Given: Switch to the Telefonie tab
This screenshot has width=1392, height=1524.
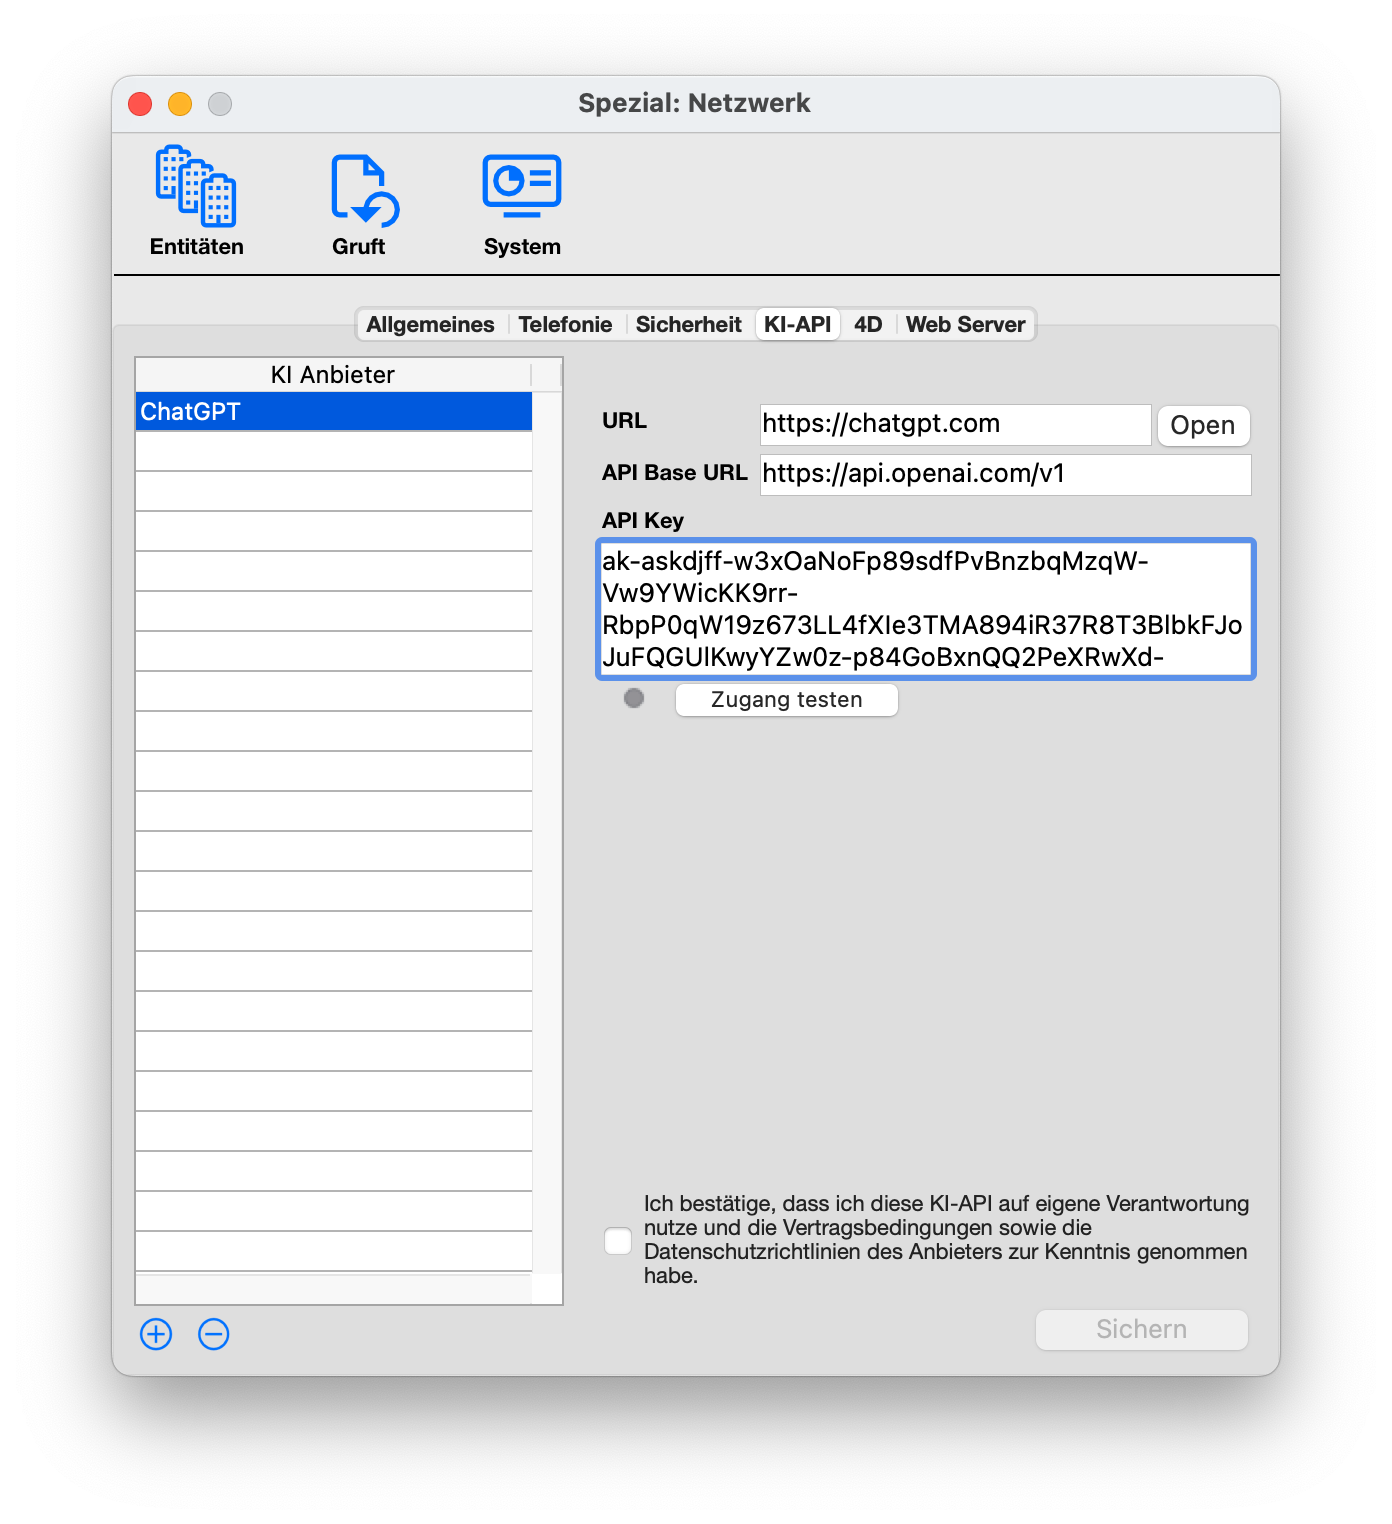Looking at the screenshot, I should [x=565, y=324].
